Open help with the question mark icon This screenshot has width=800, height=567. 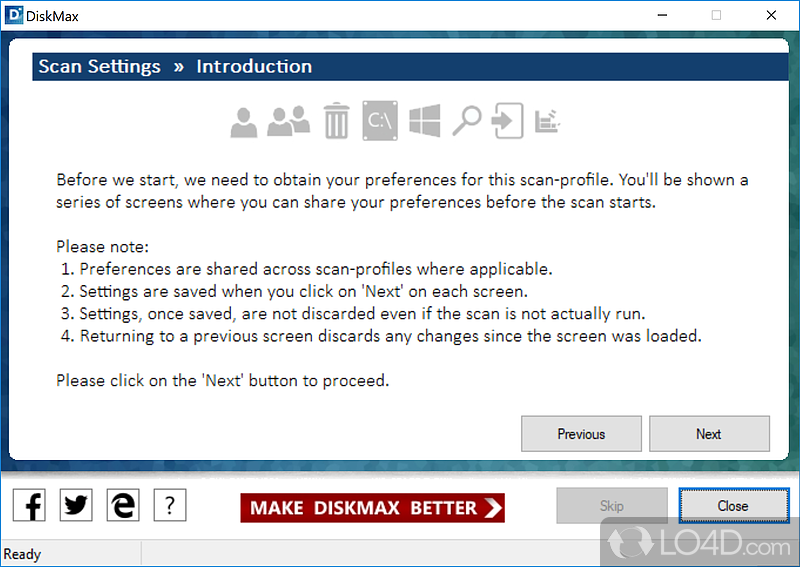pos(170,505)
